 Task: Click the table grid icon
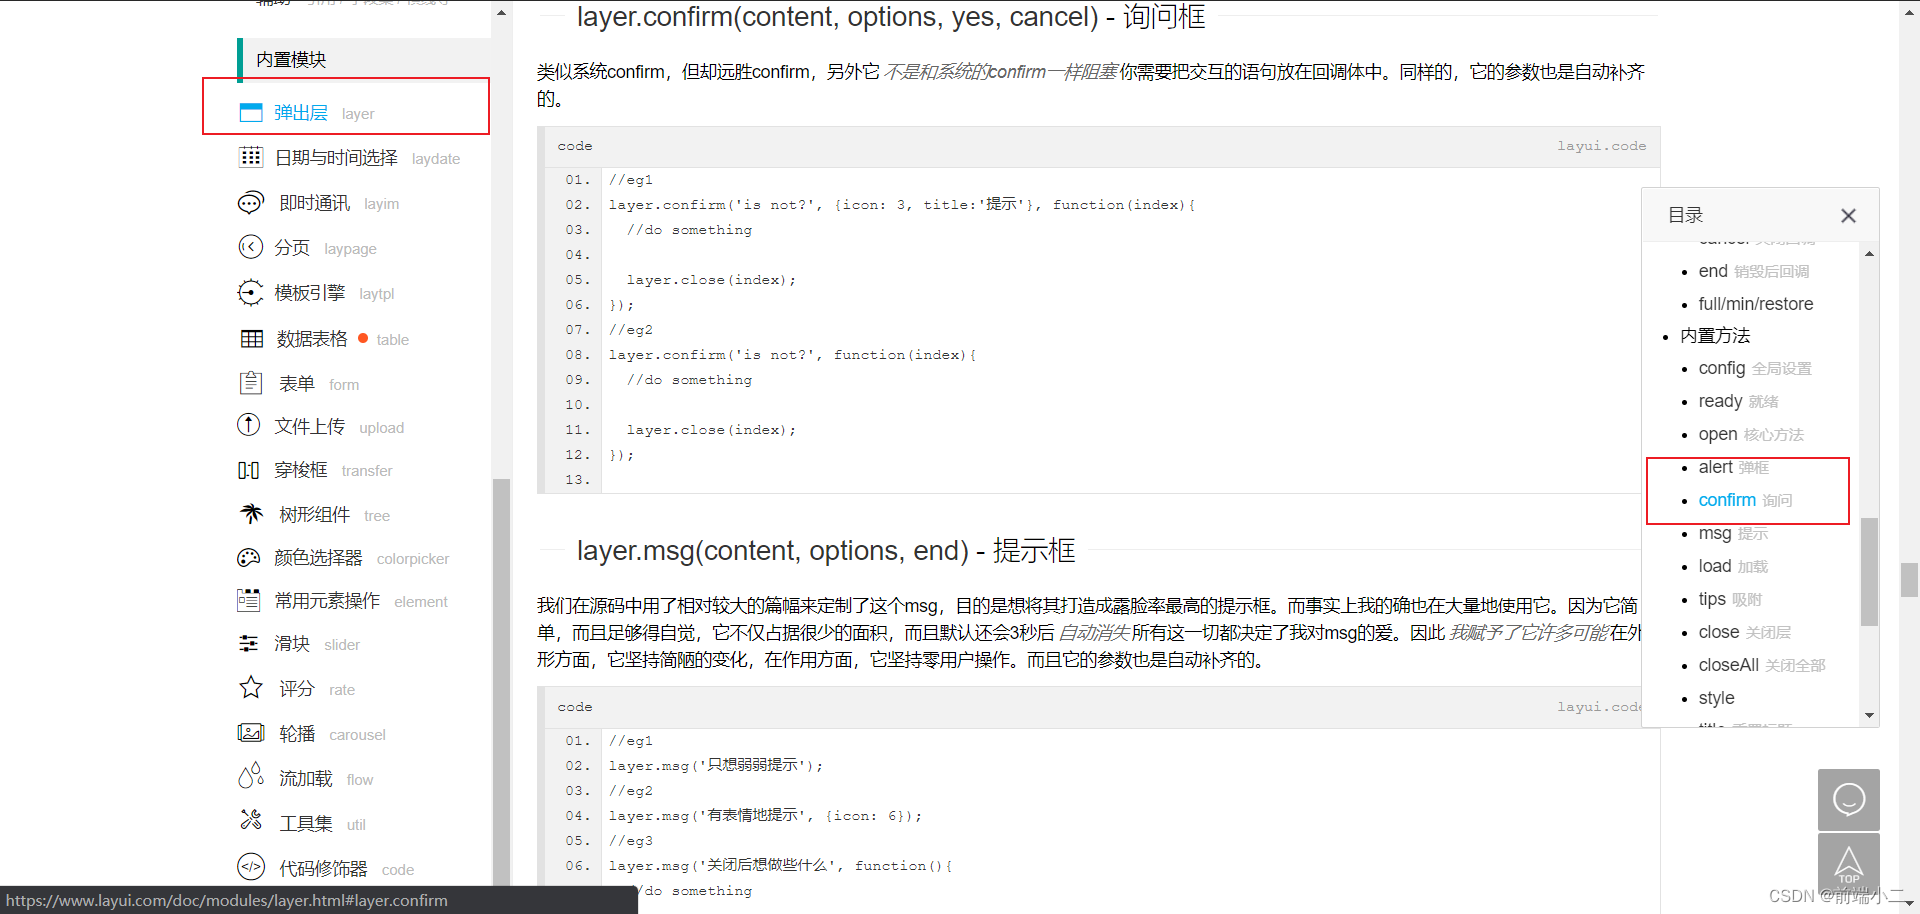coord(252,339)
